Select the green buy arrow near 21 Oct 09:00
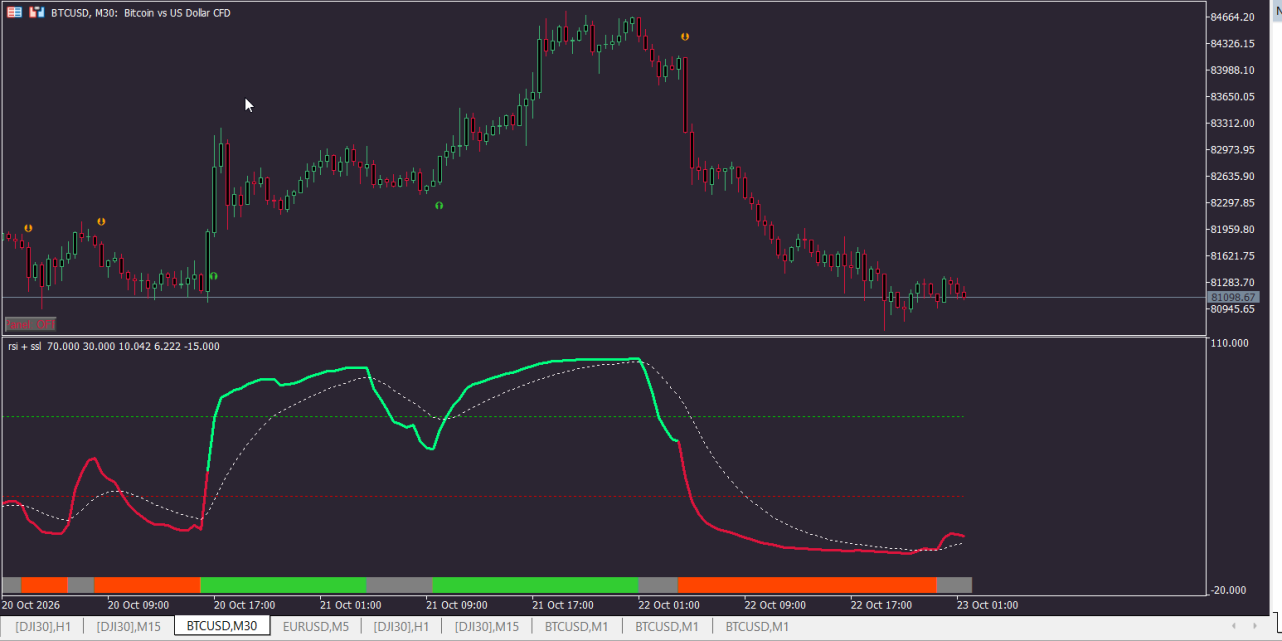The width and height of the screenshot is (1282, 641). pos(439,205)
